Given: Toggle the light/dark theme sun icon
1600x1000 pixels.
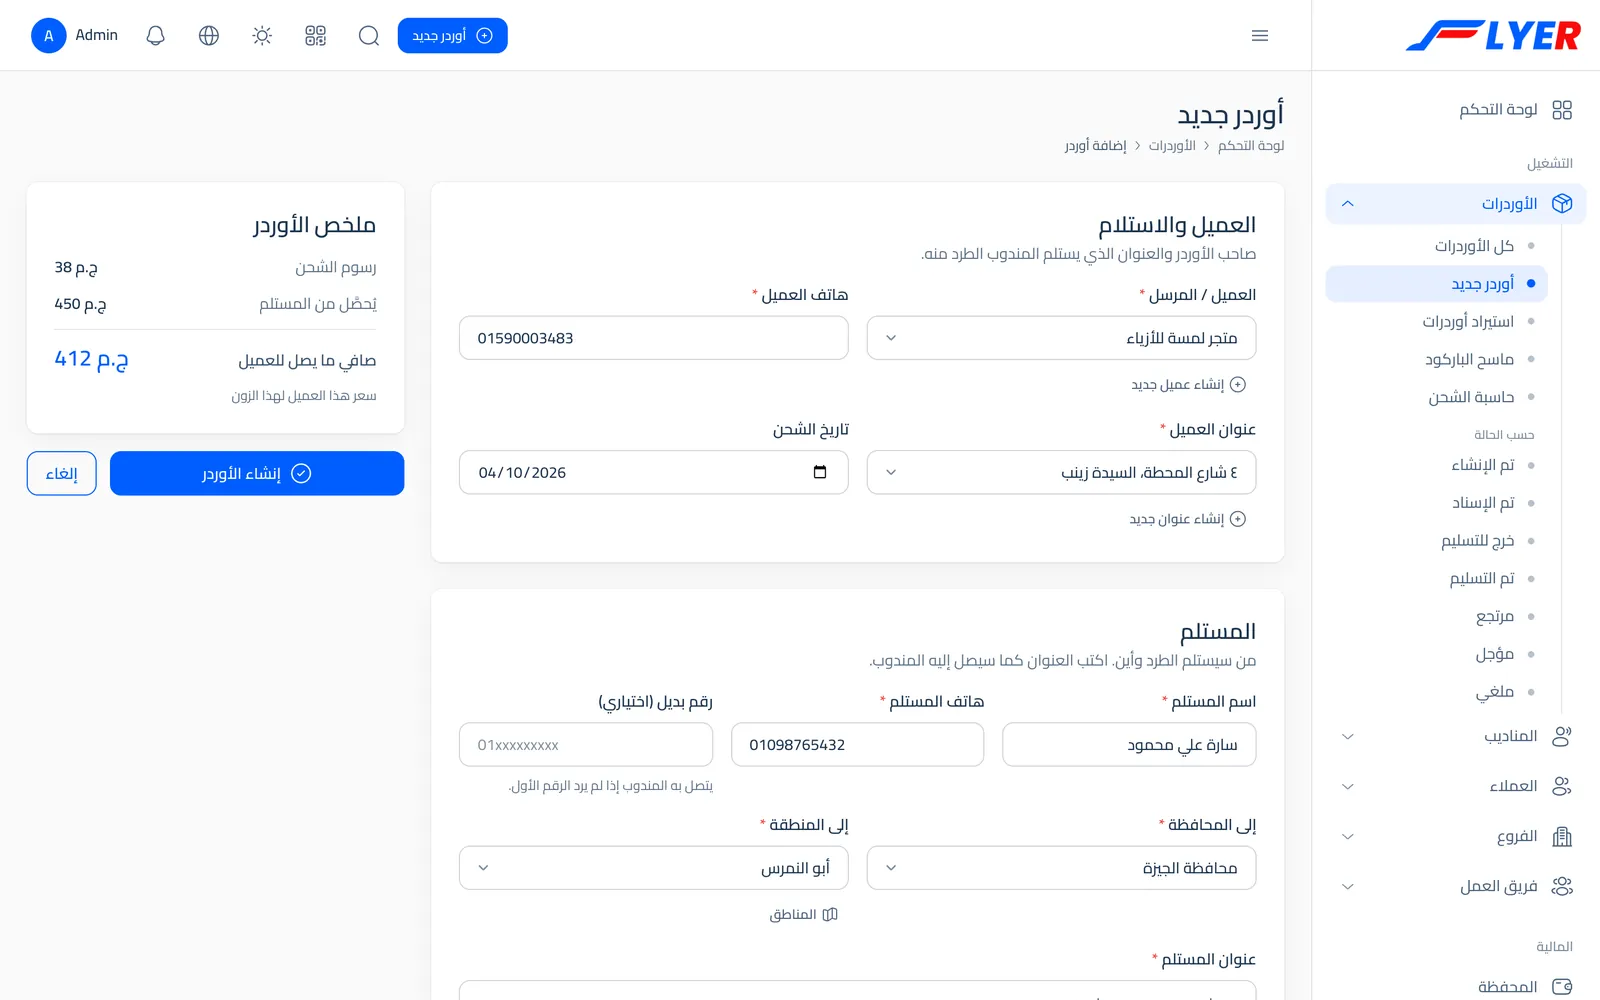Looking at the screenshot, I should pos(262,36).
